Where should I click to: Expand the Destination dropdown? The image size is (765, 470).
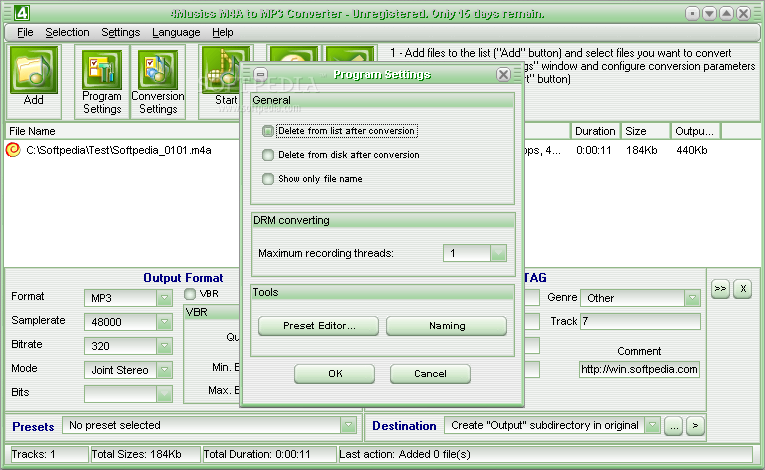(652, 425)
